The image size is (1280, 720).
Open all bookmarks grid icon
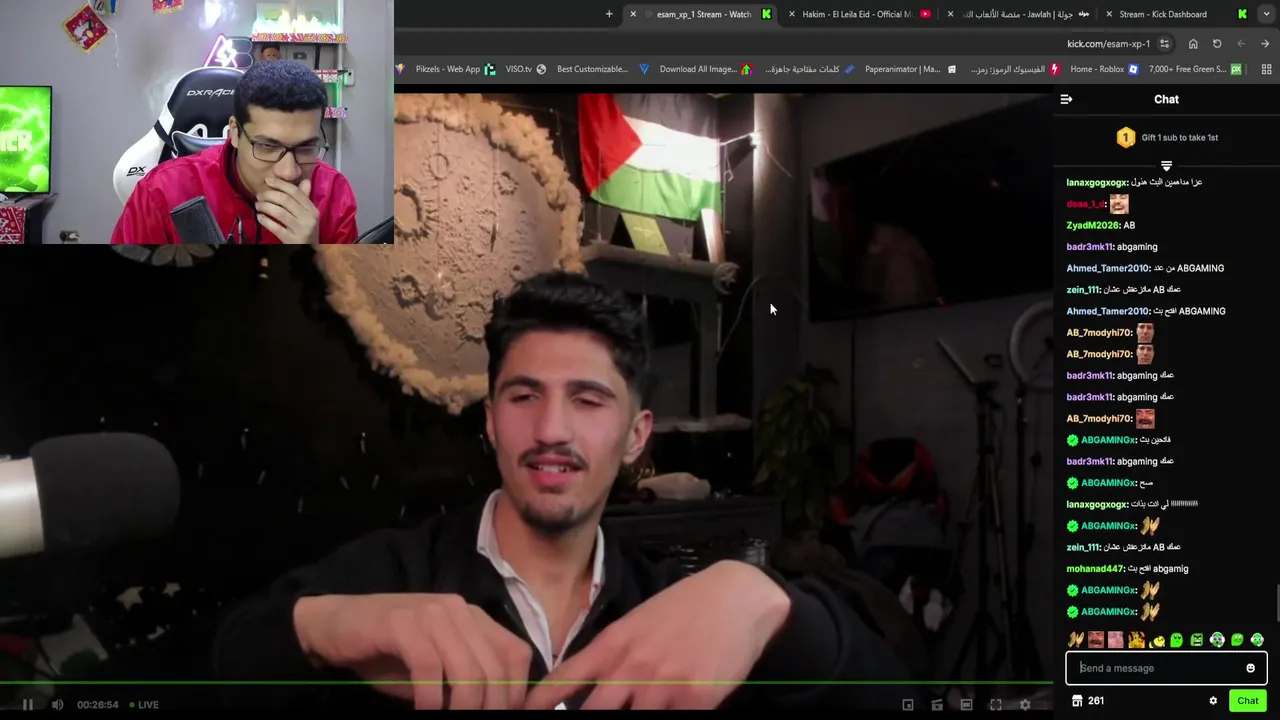[x=1267, y=69]
